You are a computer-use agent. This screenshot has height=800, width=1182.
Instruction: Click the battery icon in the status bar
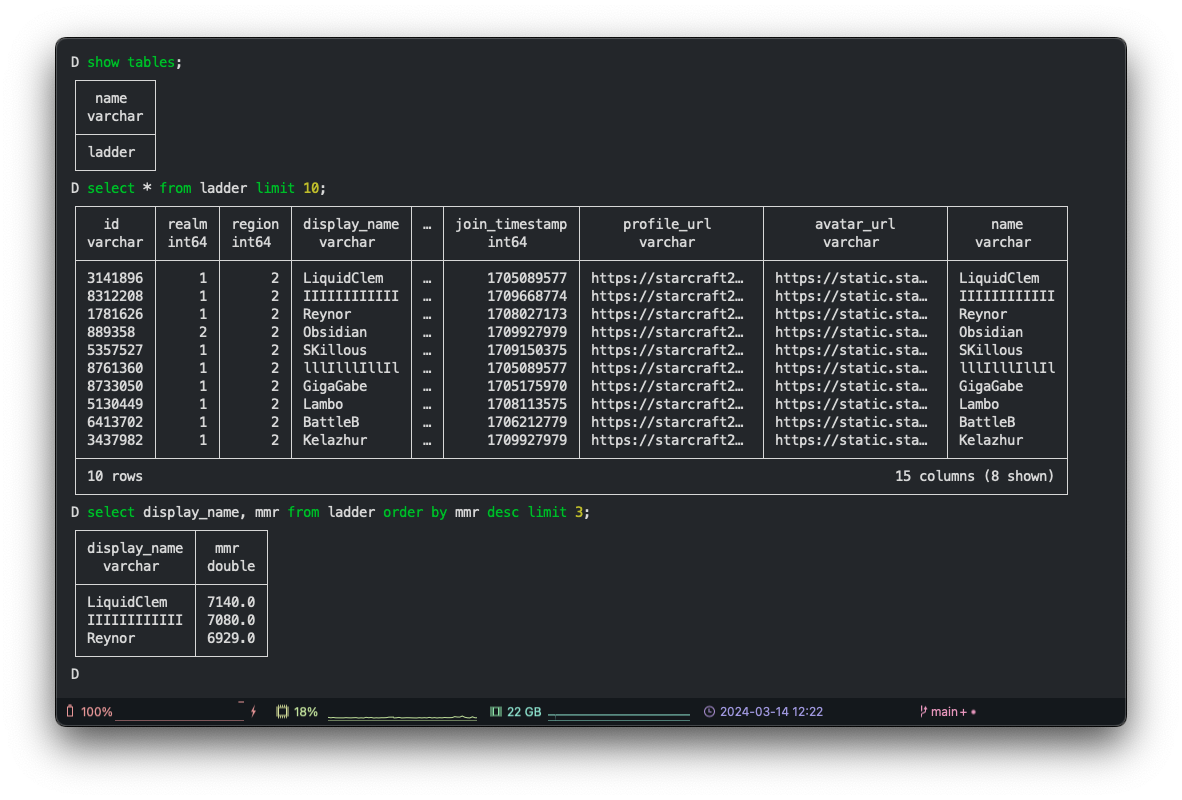point(70,711)
